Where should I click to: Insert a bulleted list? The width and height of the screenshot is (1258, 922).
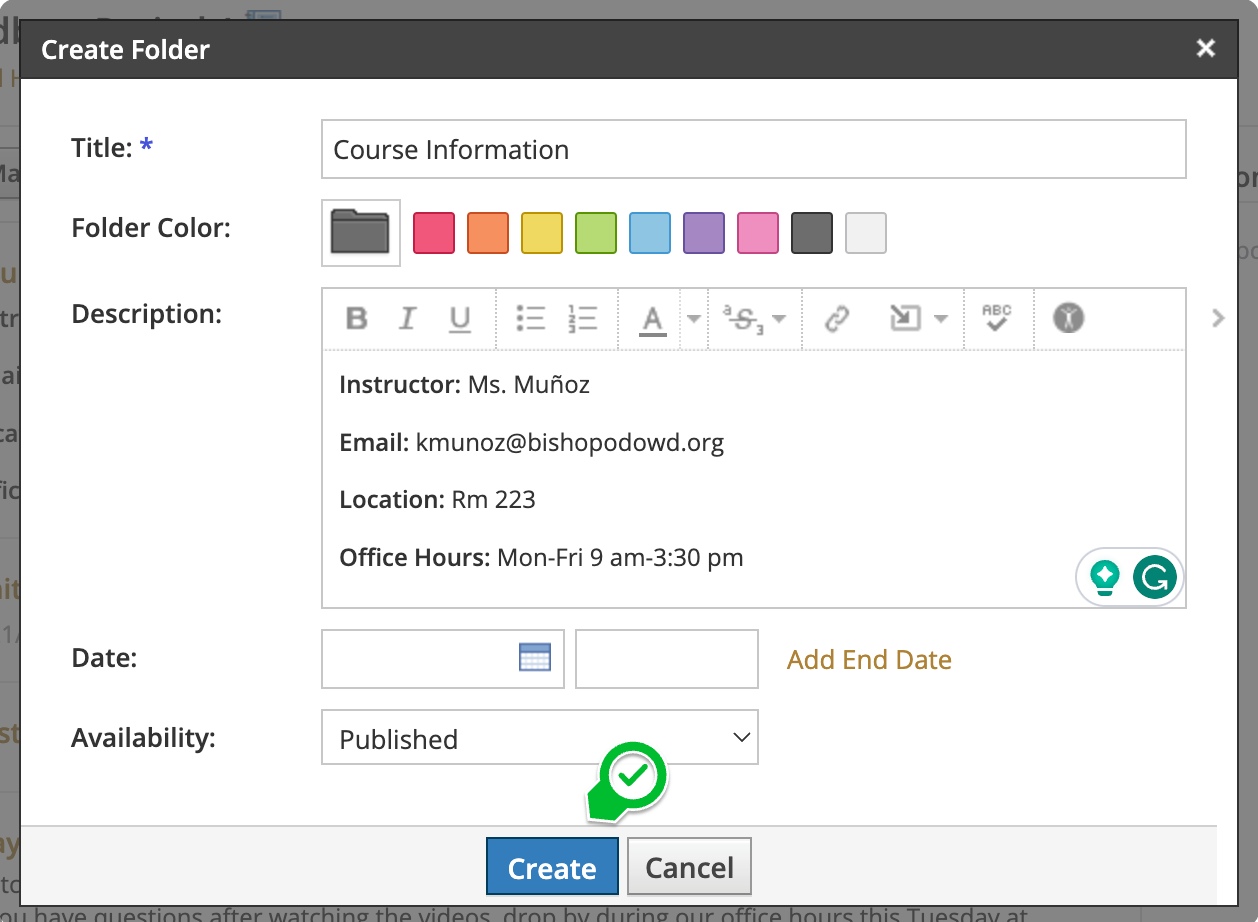coord(530,319)
